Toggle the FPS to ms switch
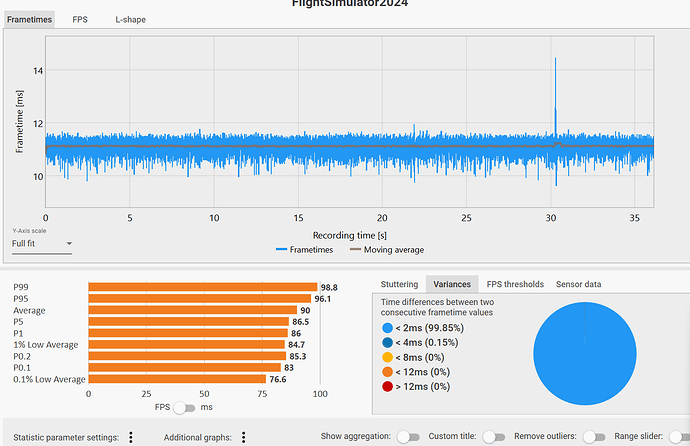690x446 pixels. pyautogui.click(x=184, y=408)
